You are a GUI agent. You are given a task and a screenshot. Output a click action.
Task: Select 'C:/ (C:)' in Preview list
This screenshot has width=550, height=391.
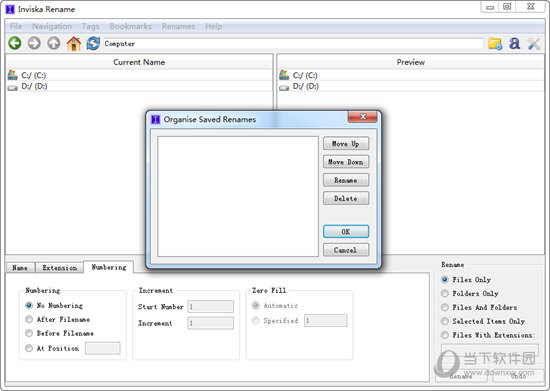tap(305, 75)
